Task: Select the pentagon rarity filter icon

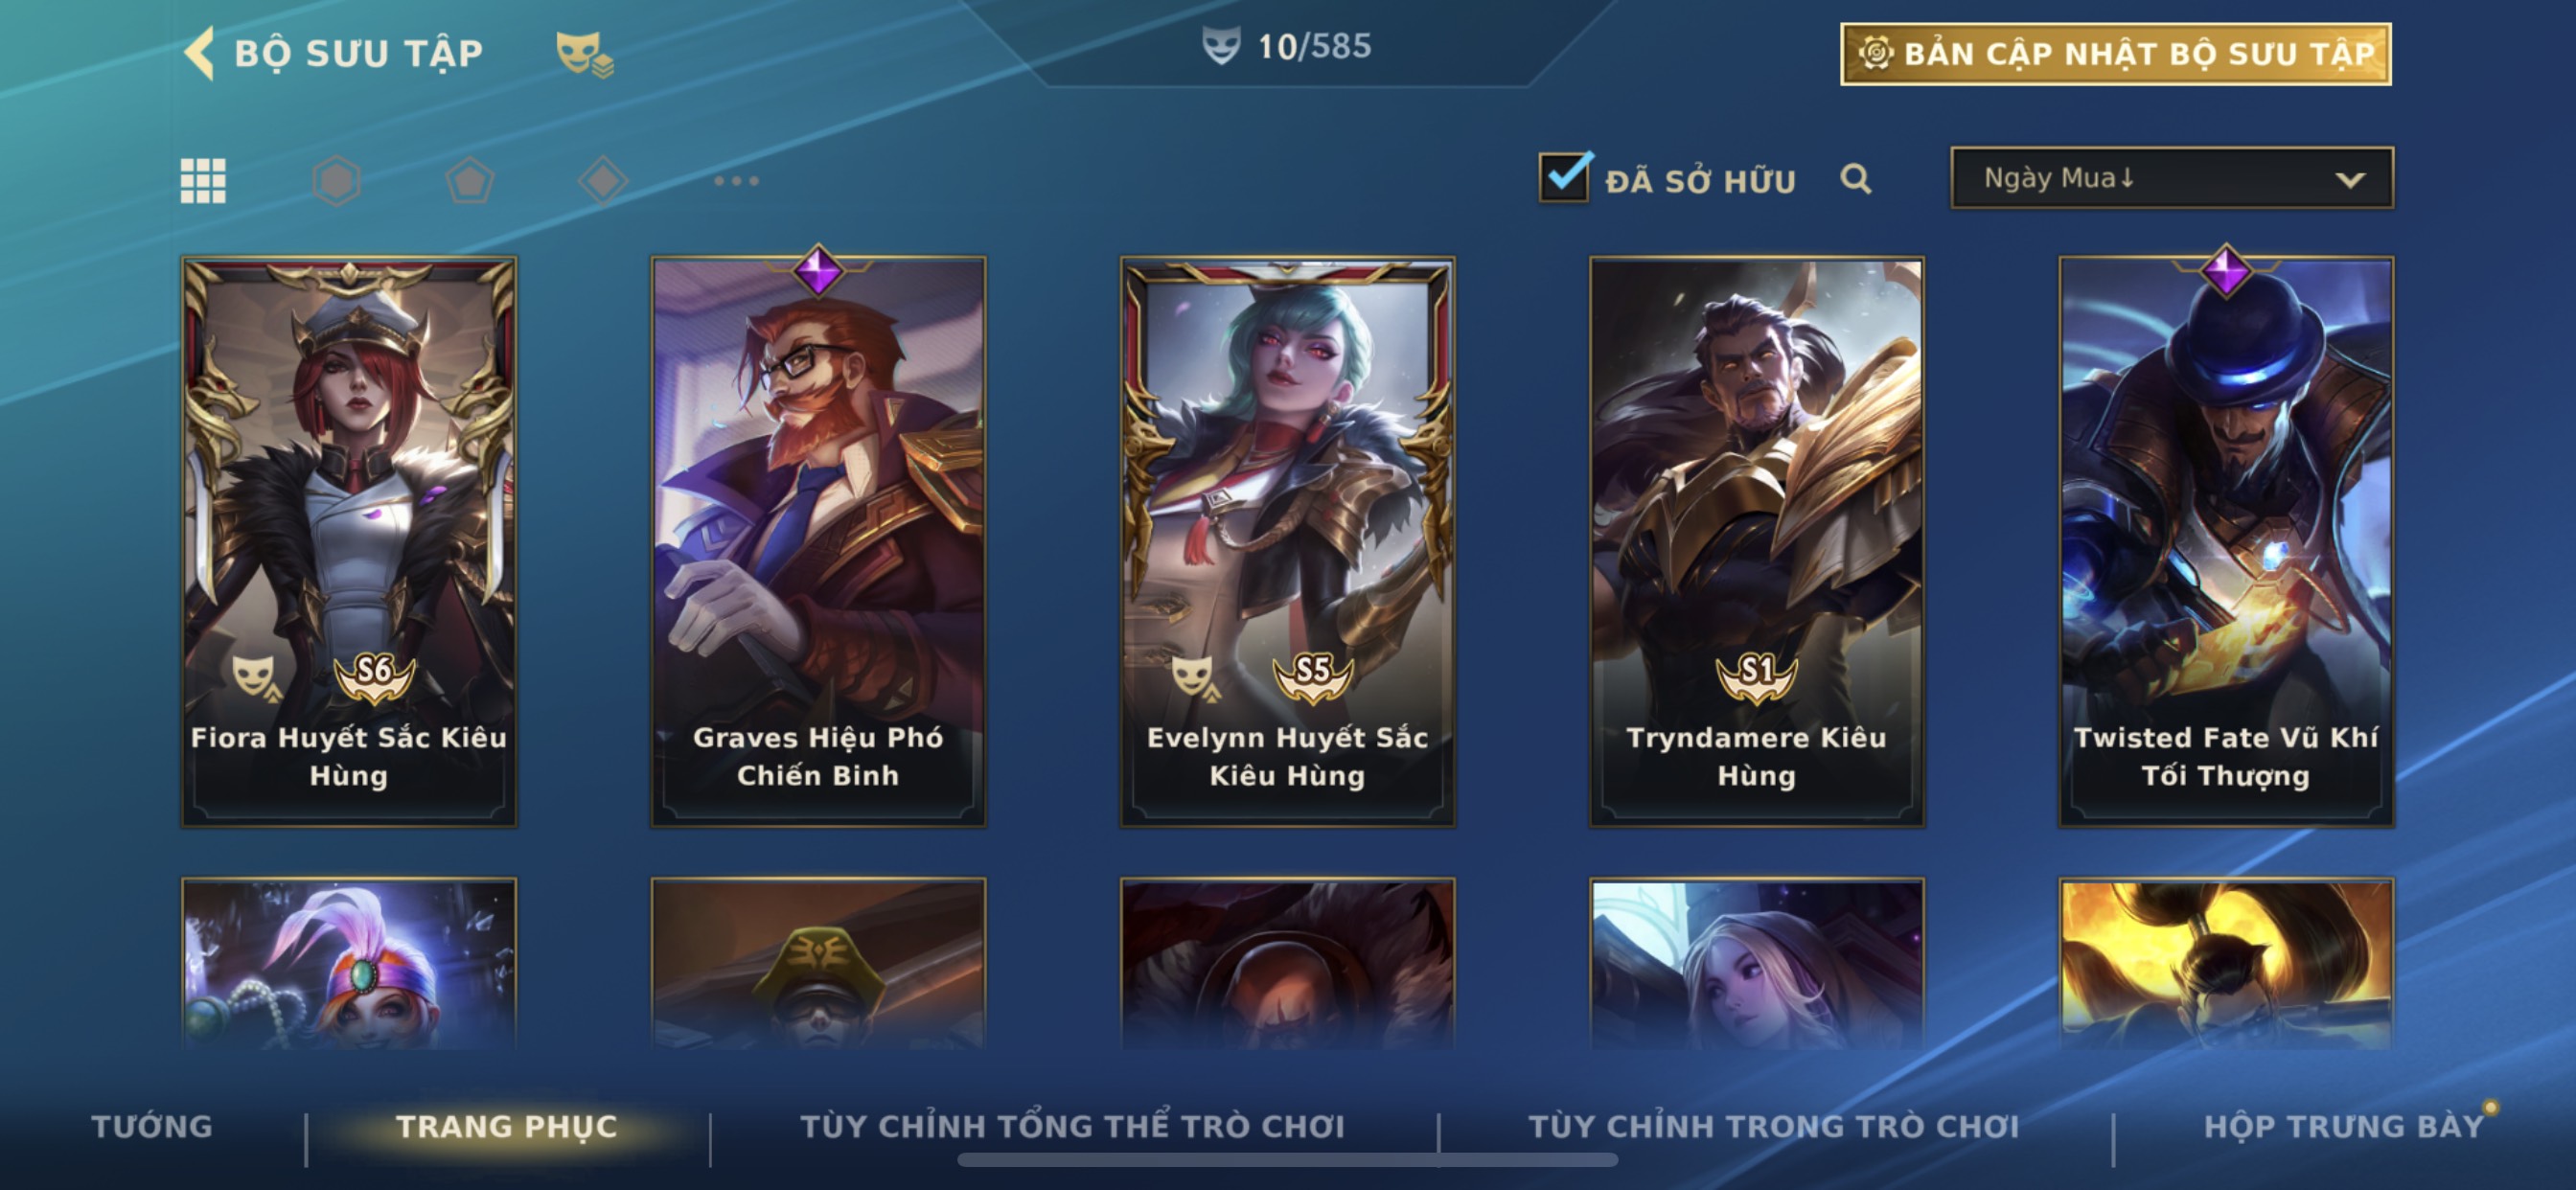Action: click(x=469, y=181)
